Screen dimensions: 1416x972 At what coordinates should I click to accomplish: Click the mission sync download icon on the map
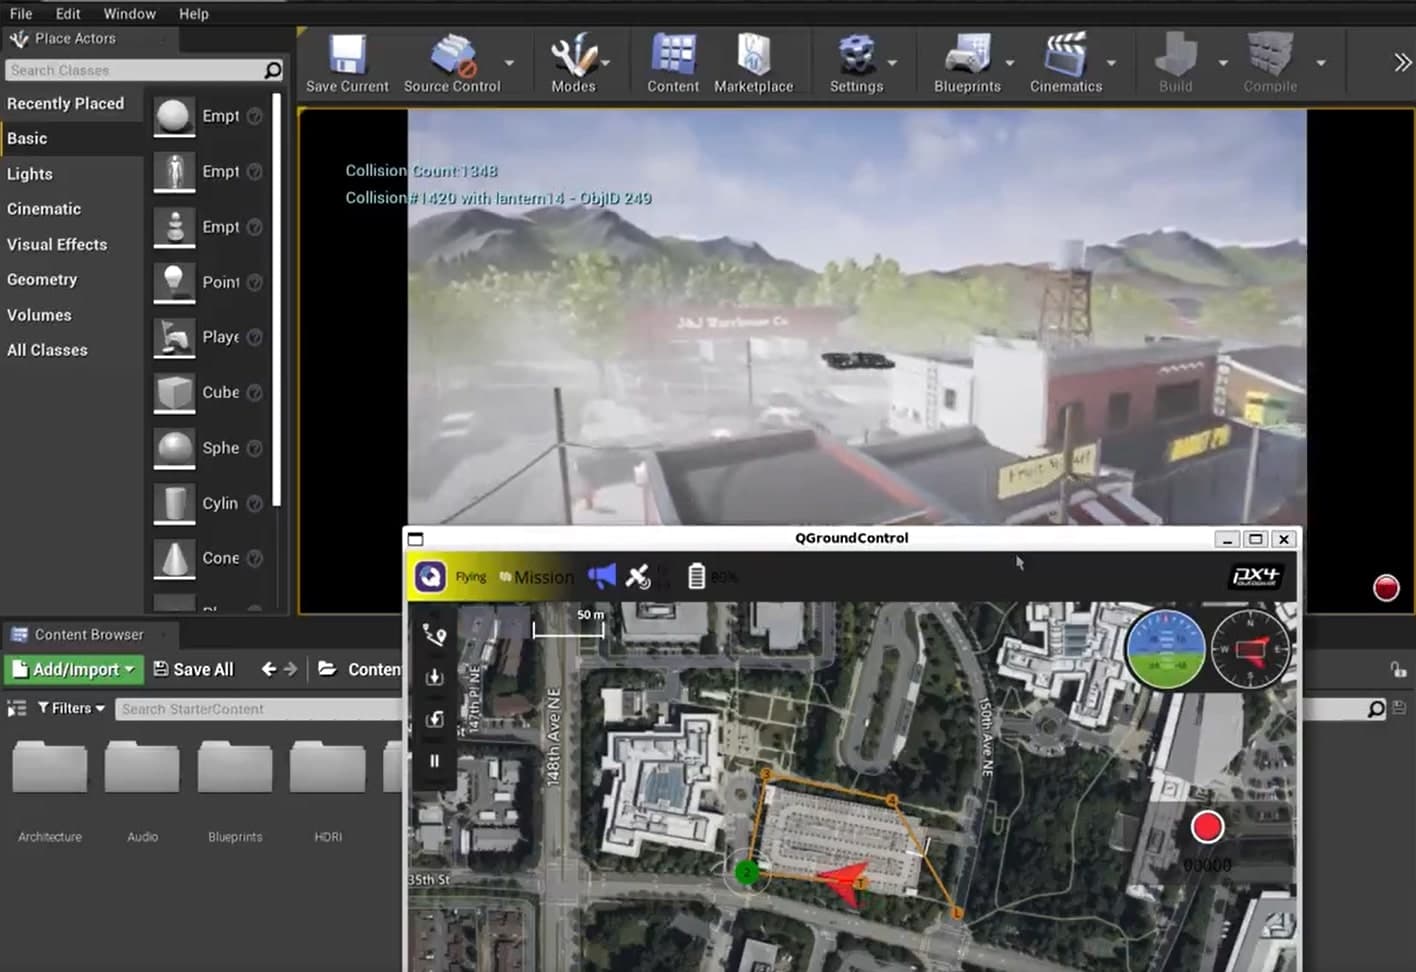click(x=434, y=676)
